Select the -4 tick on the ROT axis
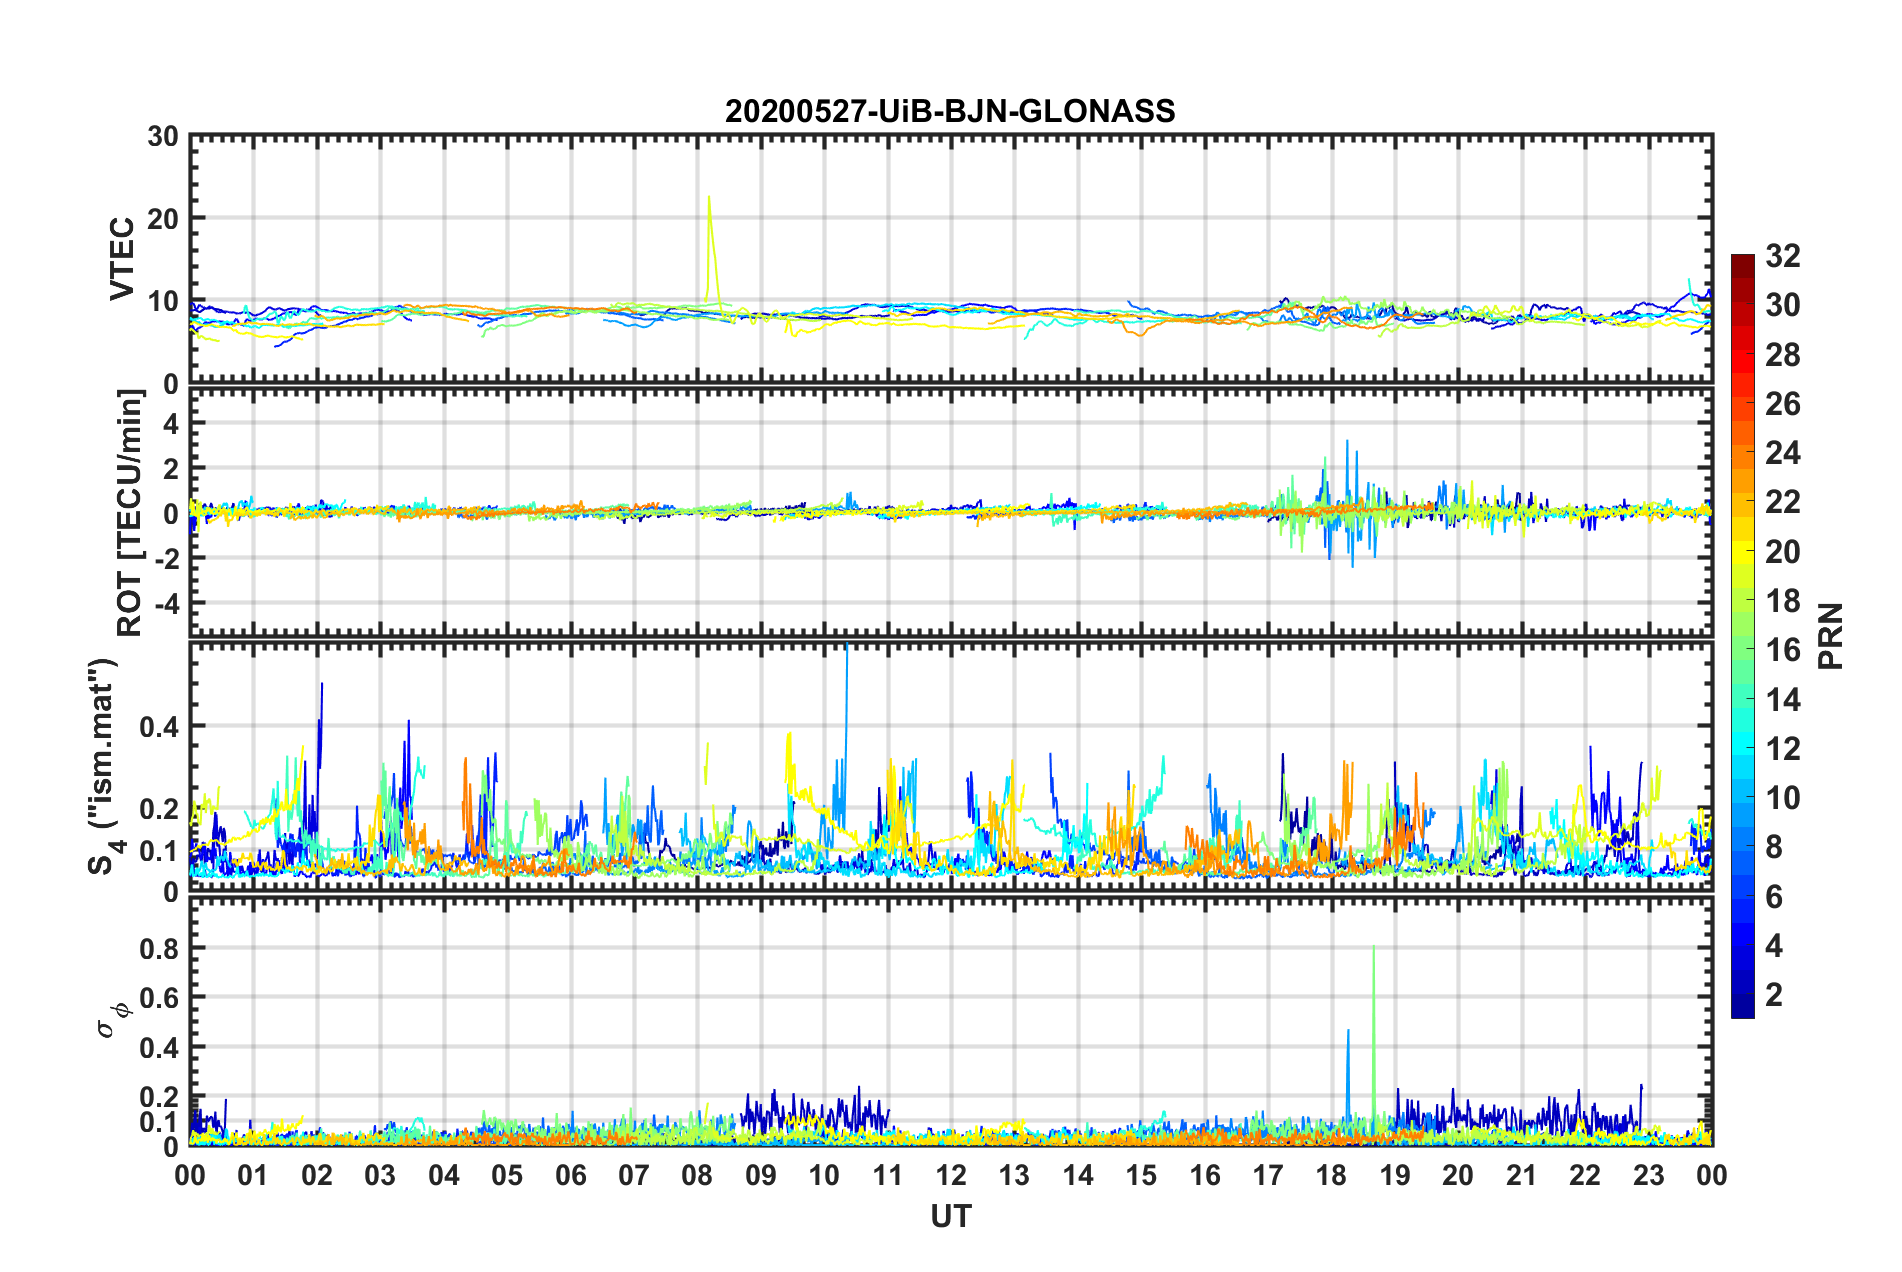1902x1272 pixels. tap(165, 604)
